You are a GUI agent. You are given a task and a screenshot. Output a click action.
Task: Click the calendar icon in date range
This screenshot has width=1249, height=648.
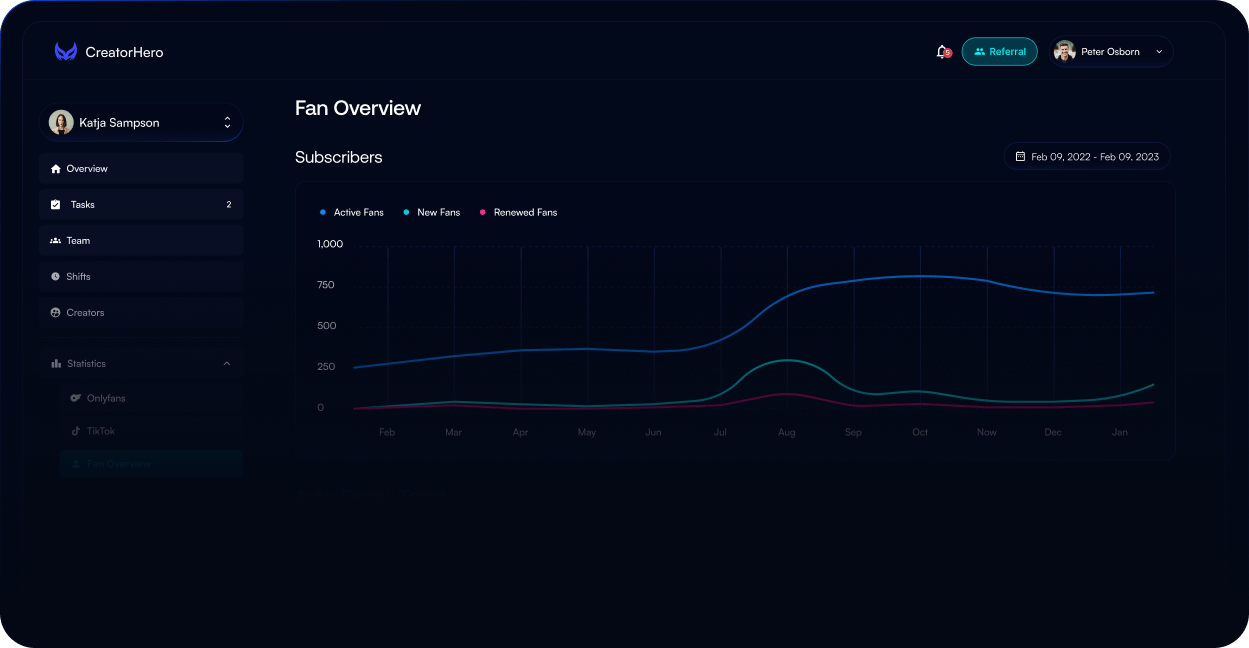[1020, 157]
